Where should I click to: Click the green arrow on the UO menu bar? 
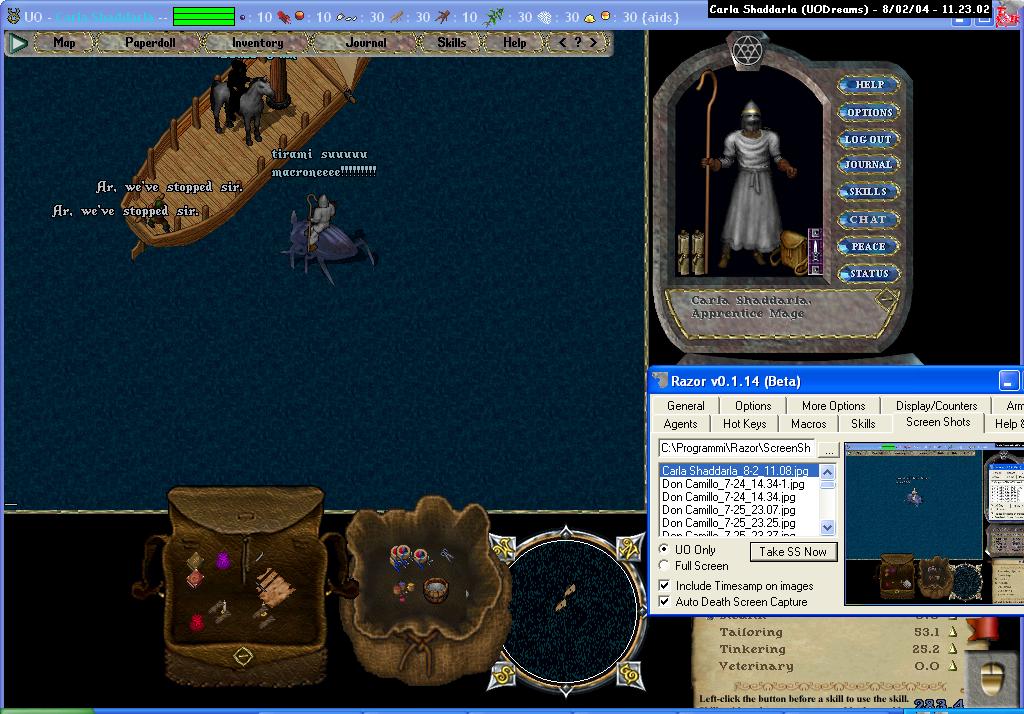pos(18,43)
